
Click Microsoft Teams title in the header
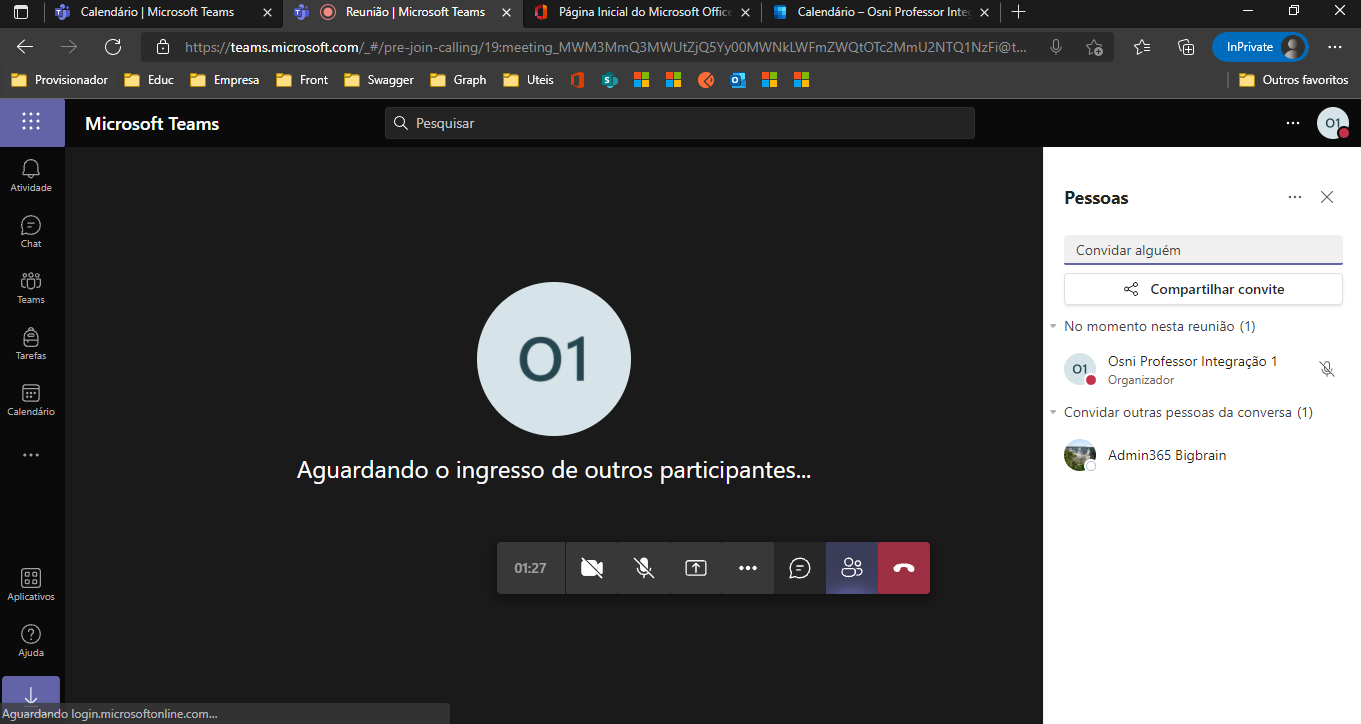click(152, 124)
